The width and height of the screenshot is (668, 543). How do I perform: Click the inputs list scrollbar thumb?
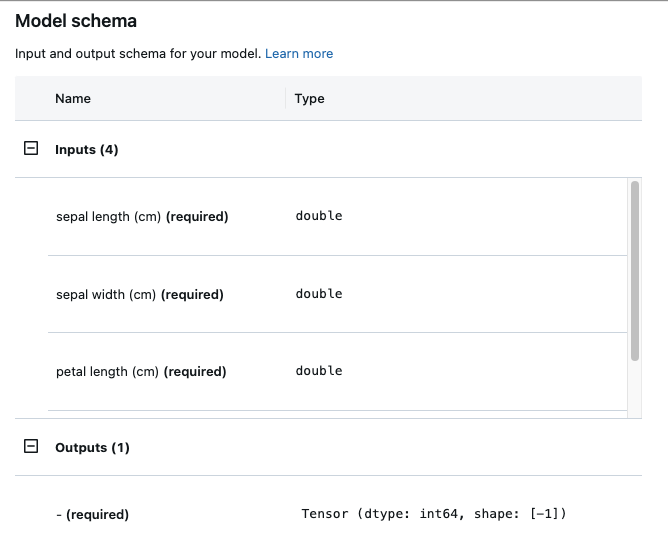coord(635,270)
